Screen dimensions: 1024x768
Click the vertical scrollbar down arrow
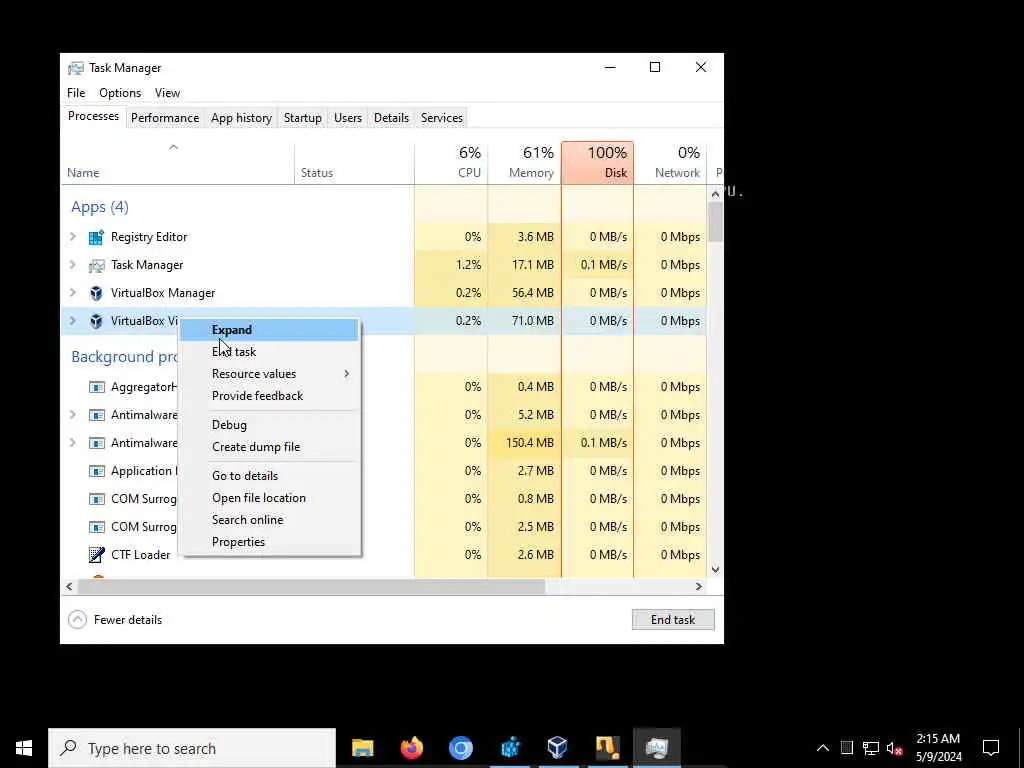(x=715, y=570)
